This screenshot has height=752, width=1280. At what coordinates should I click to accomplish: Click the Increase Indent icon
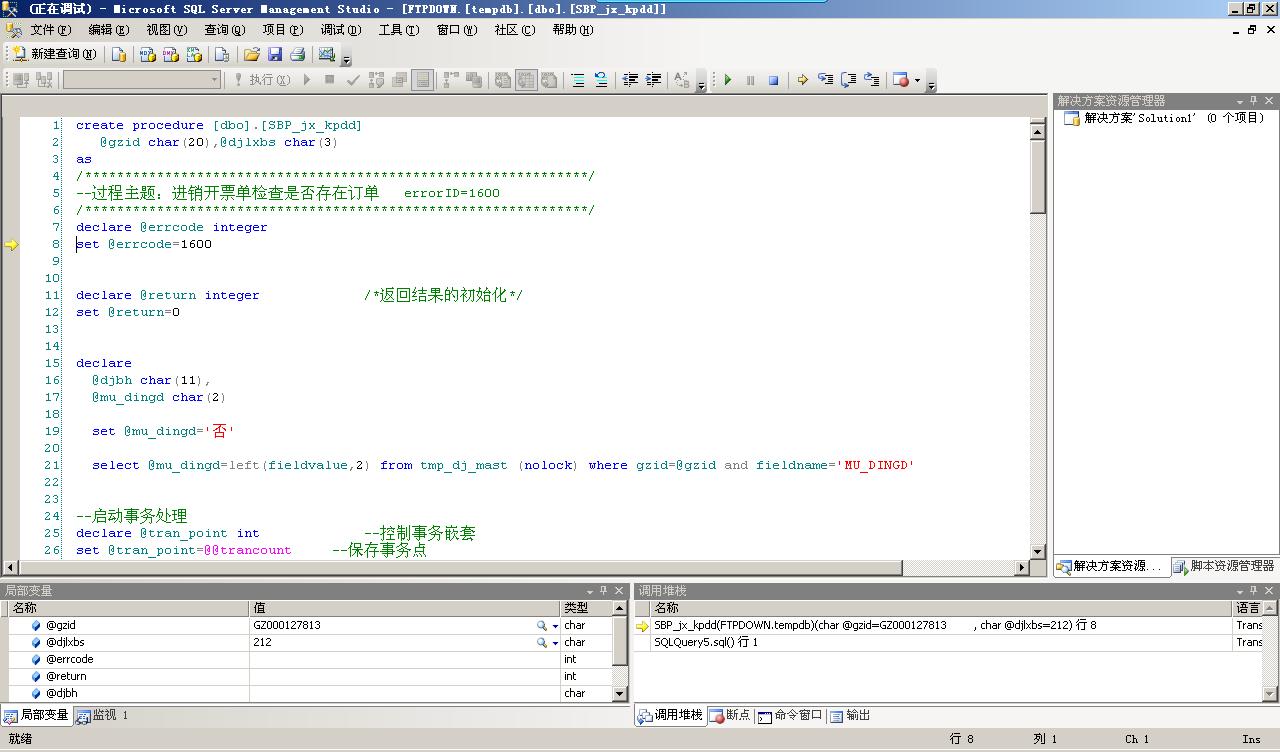pos(654,80)
